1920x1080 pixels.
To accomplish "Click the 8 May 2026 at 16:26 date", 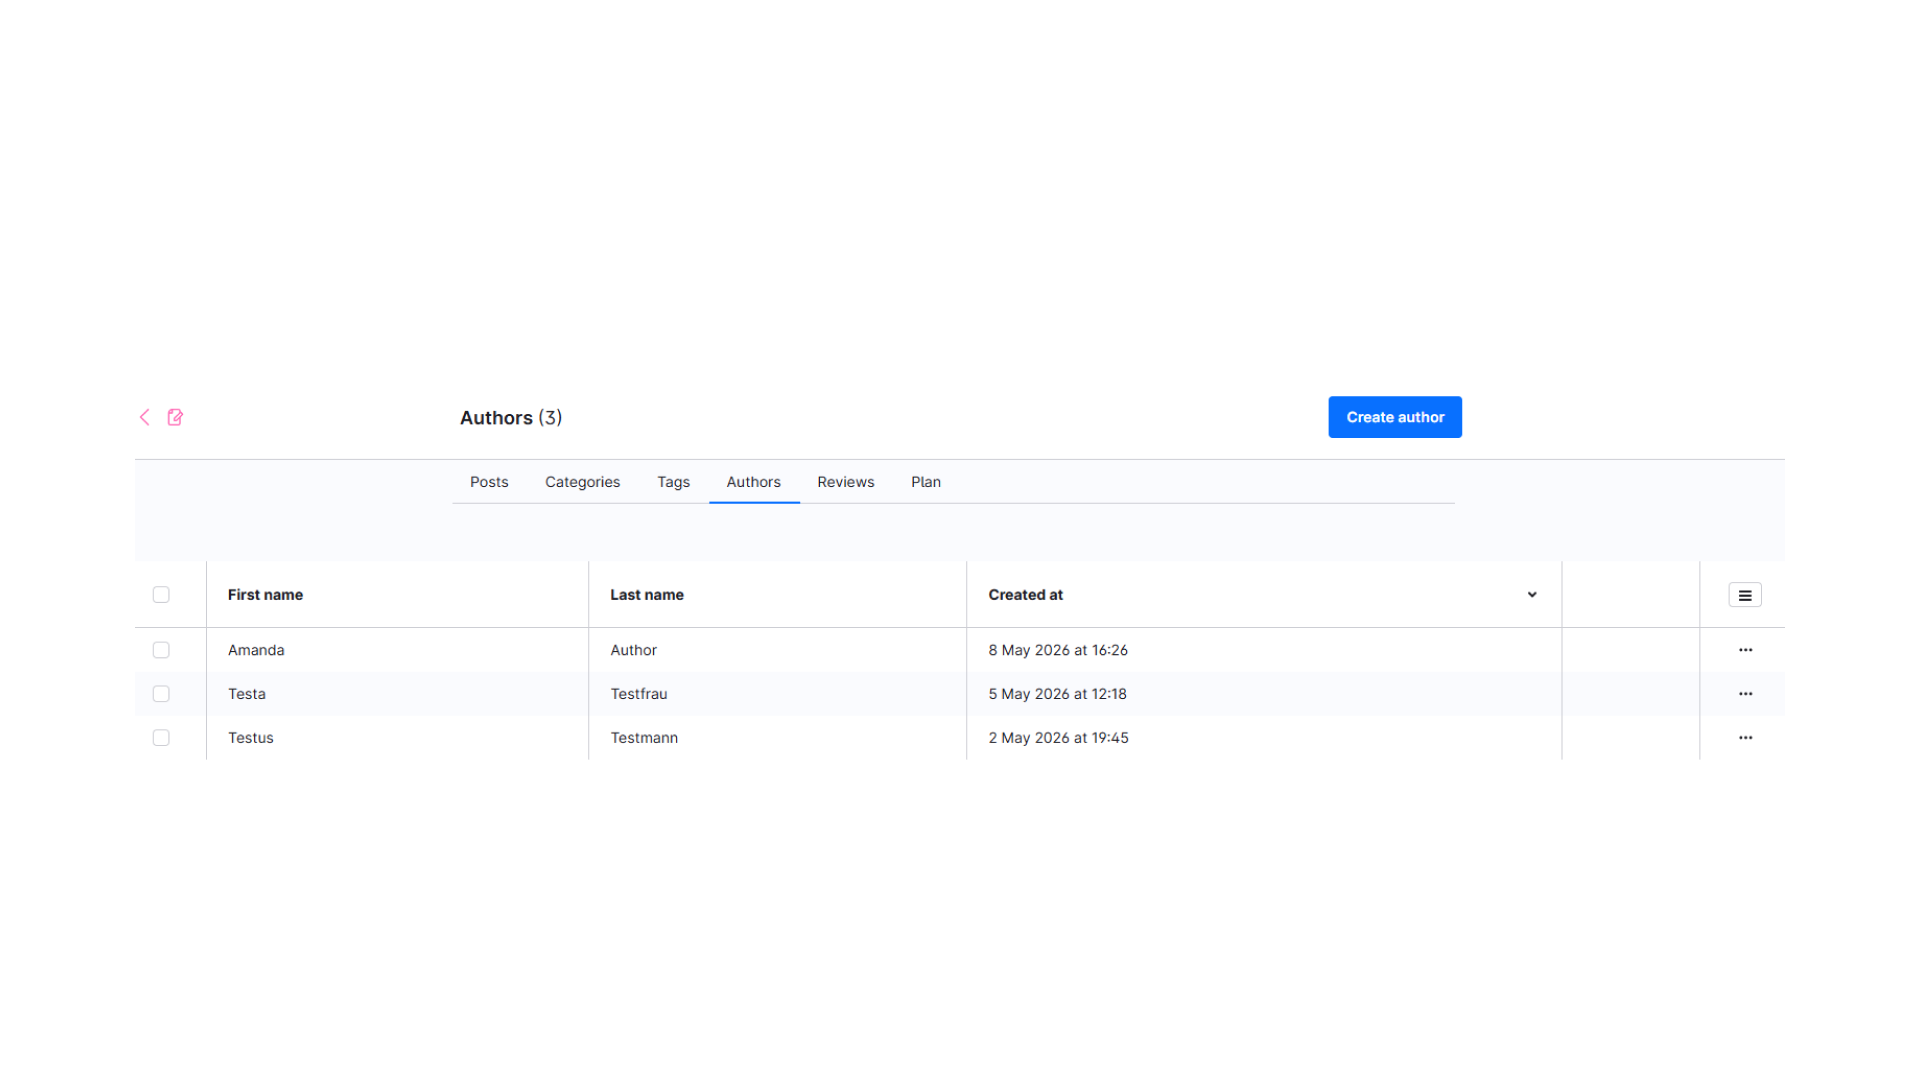I will (1058, 650).
